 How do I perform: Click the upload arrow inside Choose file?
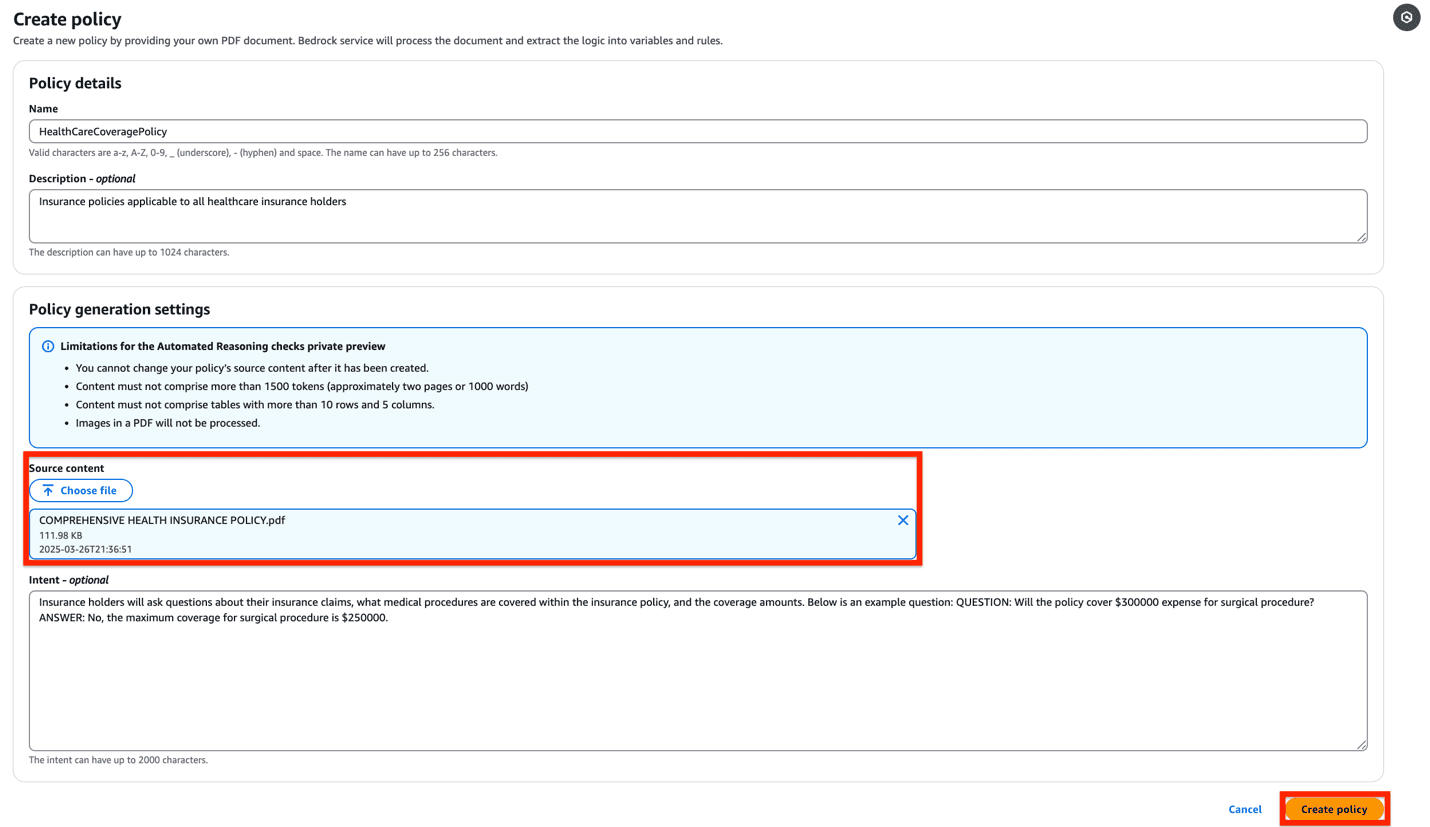(x=49, y=490)
